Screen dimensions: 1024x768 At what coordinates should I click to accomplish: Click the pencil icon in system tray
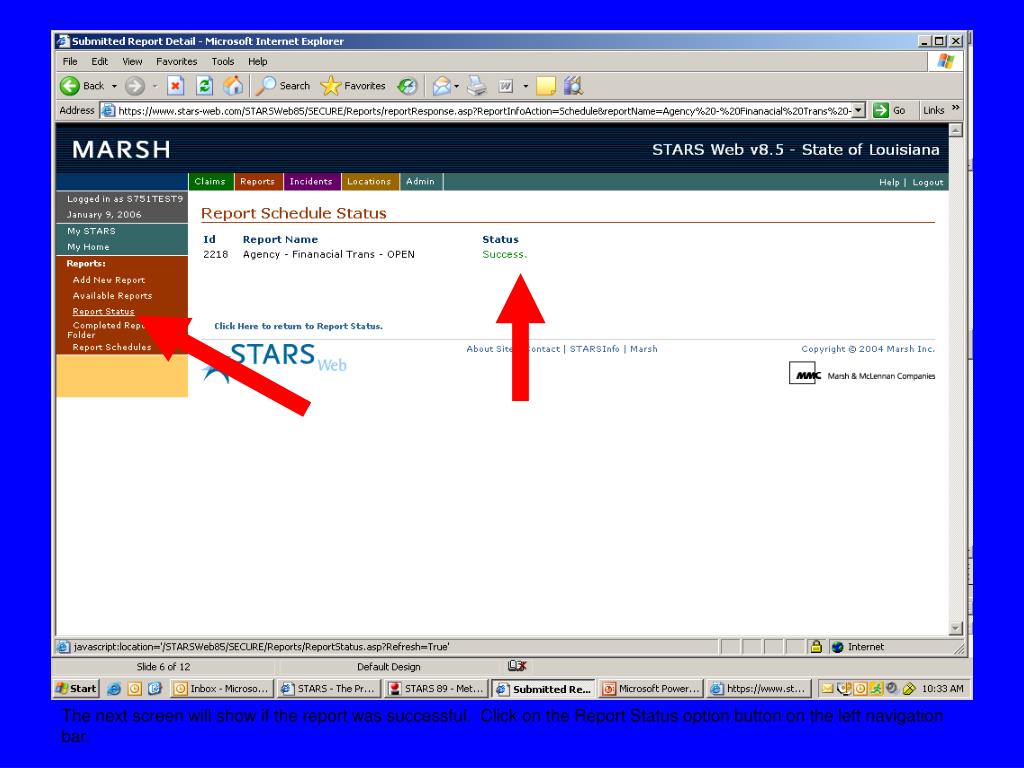click(908, 688)
